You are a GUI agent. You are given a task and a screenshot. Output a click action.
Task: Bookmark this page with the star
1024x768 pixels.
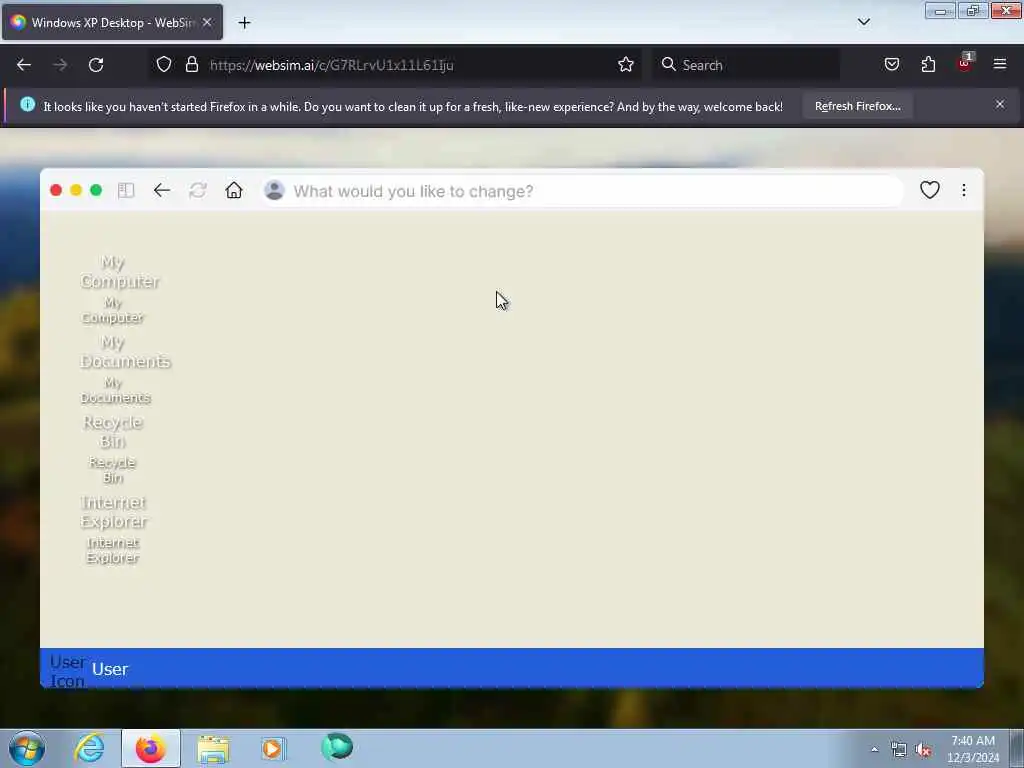click(626, 64)
